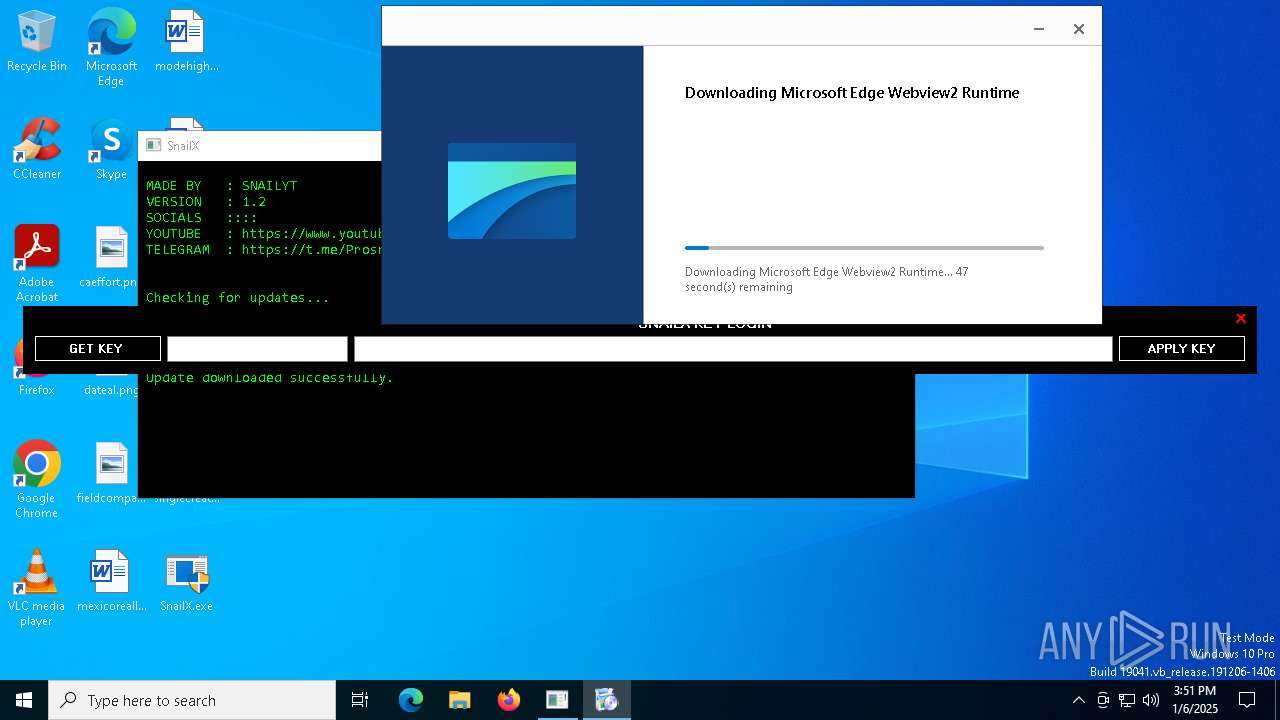Click the APPLY KEY button
Image resolution: width=1280 pixels, height=720 pixels.
[1182, 348]
